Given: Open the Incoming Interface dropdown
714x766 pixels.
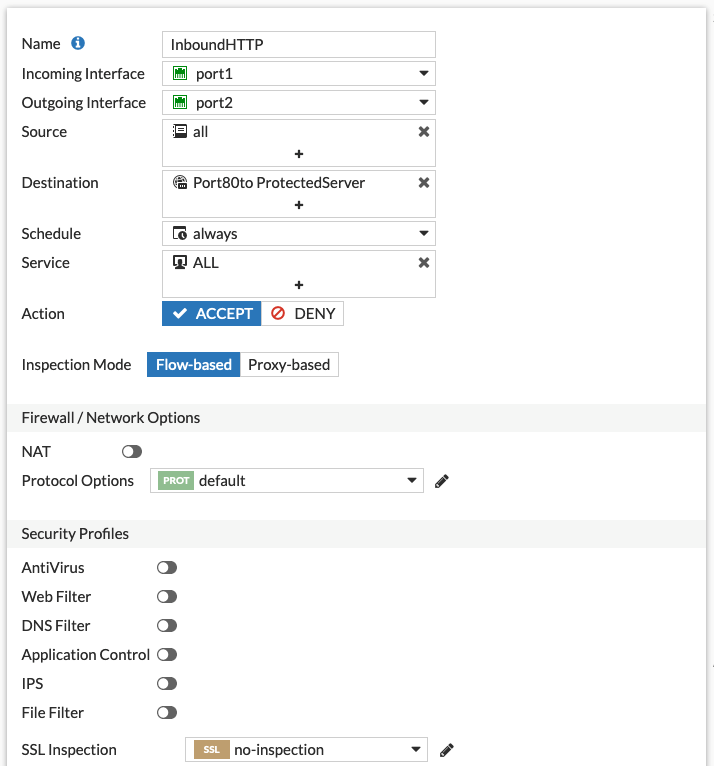Looking at the screenshot, I should [298, 74].
